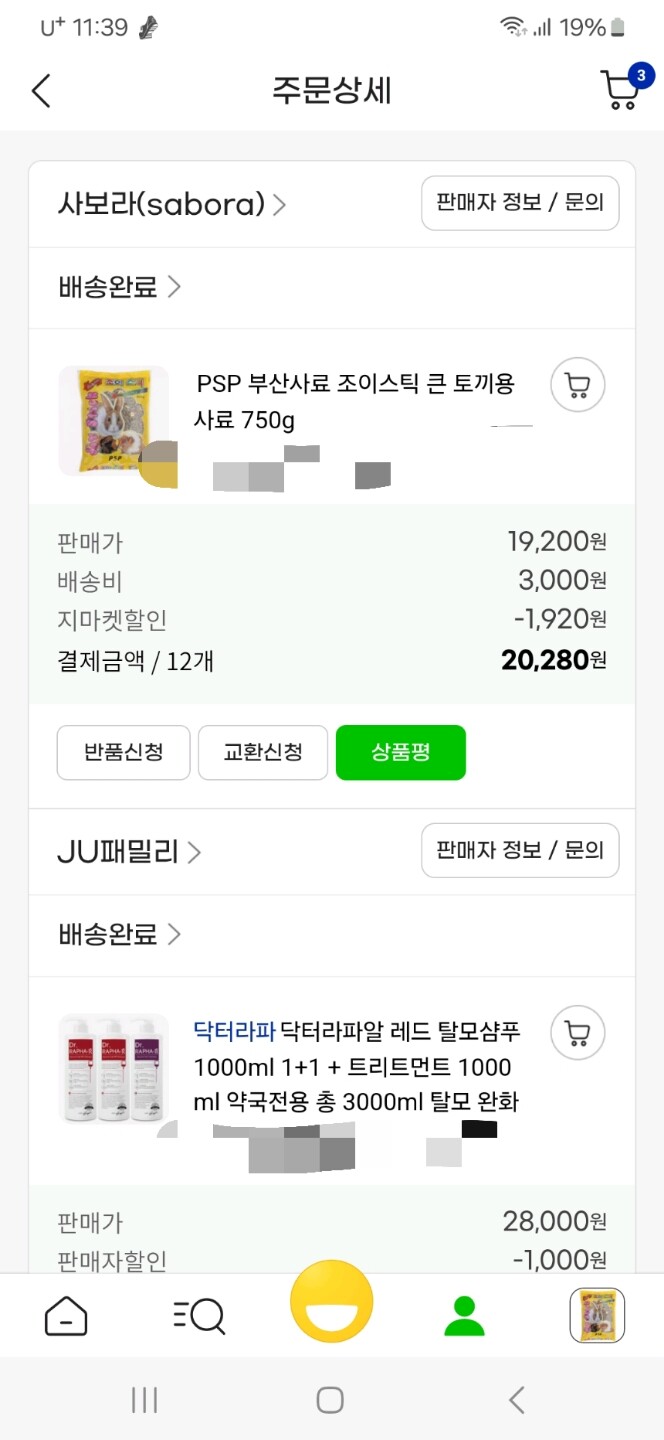Go to Home in bottom navigation
Screen dimensions: 664x1440
point(66,1315)
